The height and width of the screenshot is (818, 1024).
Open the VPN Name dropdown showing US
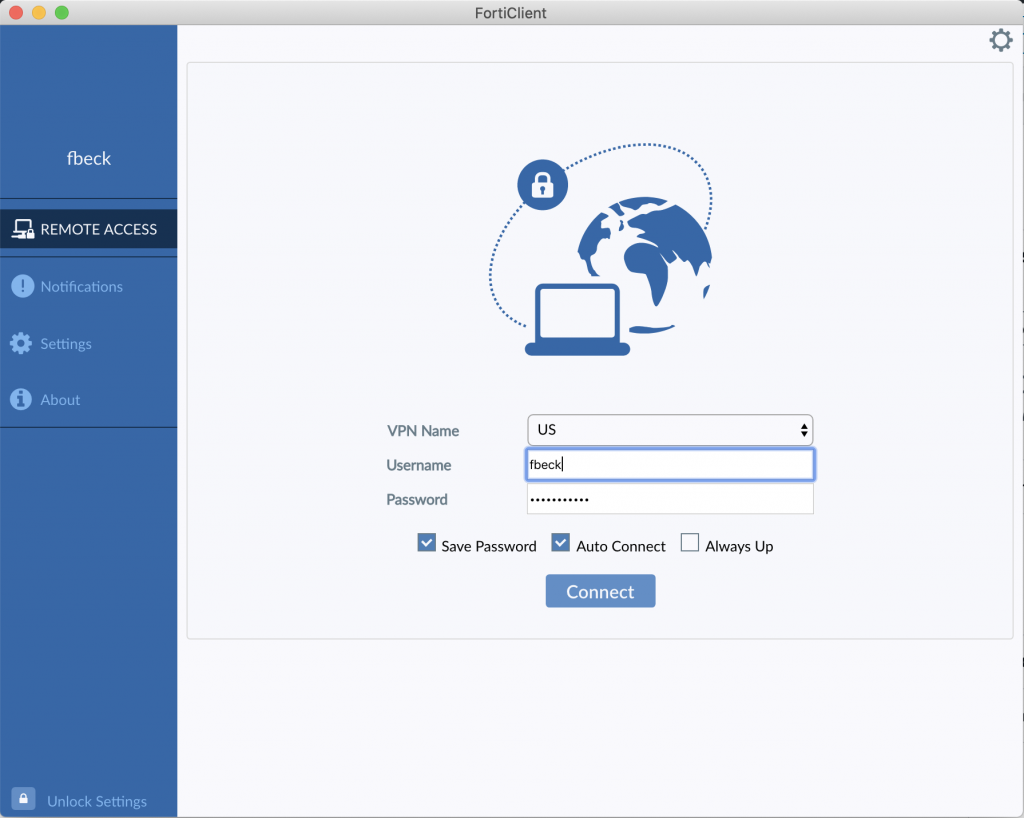(x=670, y=430)
